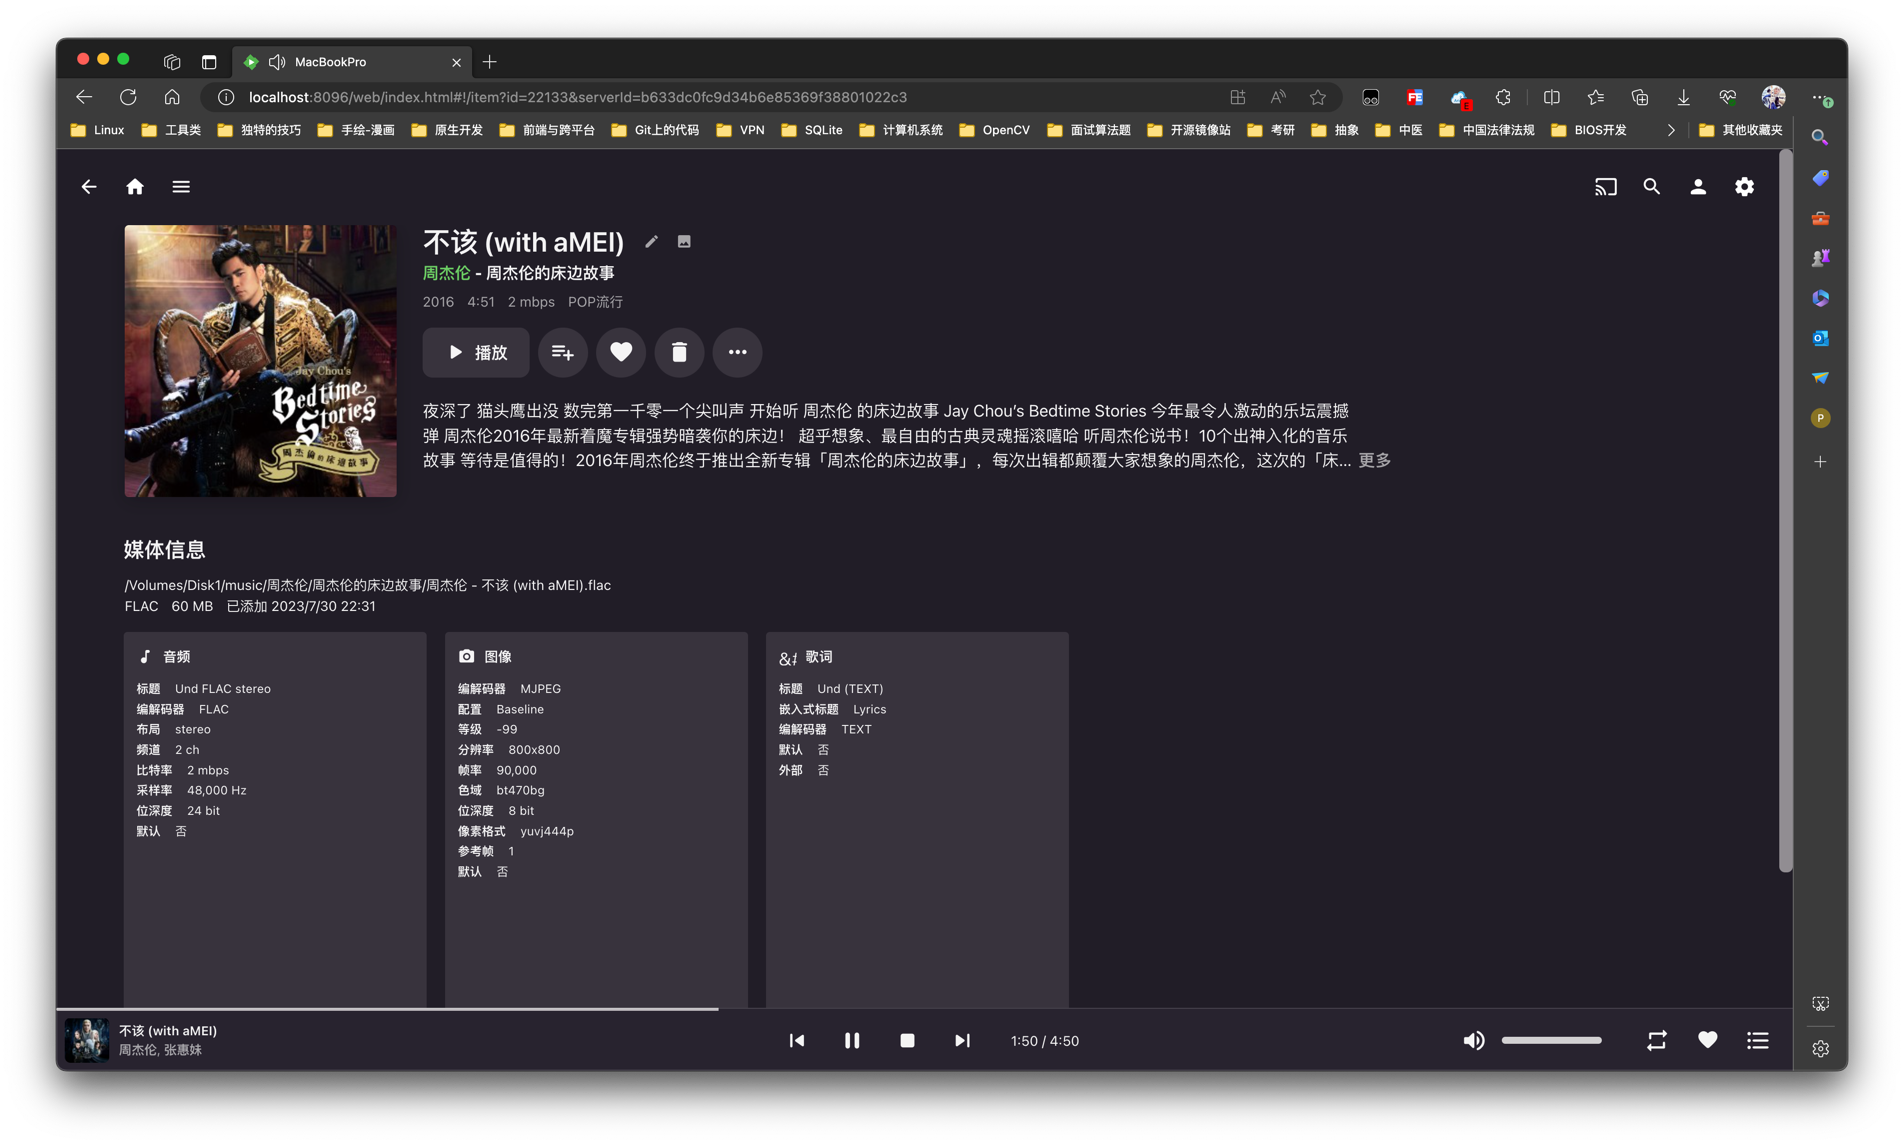Mute the volume speaker icon

click(x=1474, y=1041)
